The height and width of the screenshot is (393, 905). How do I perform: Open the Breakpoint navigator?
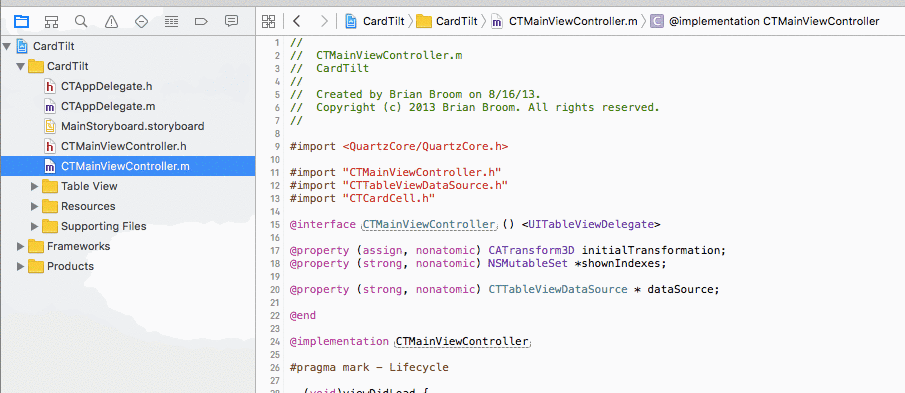tap(201, 22)
